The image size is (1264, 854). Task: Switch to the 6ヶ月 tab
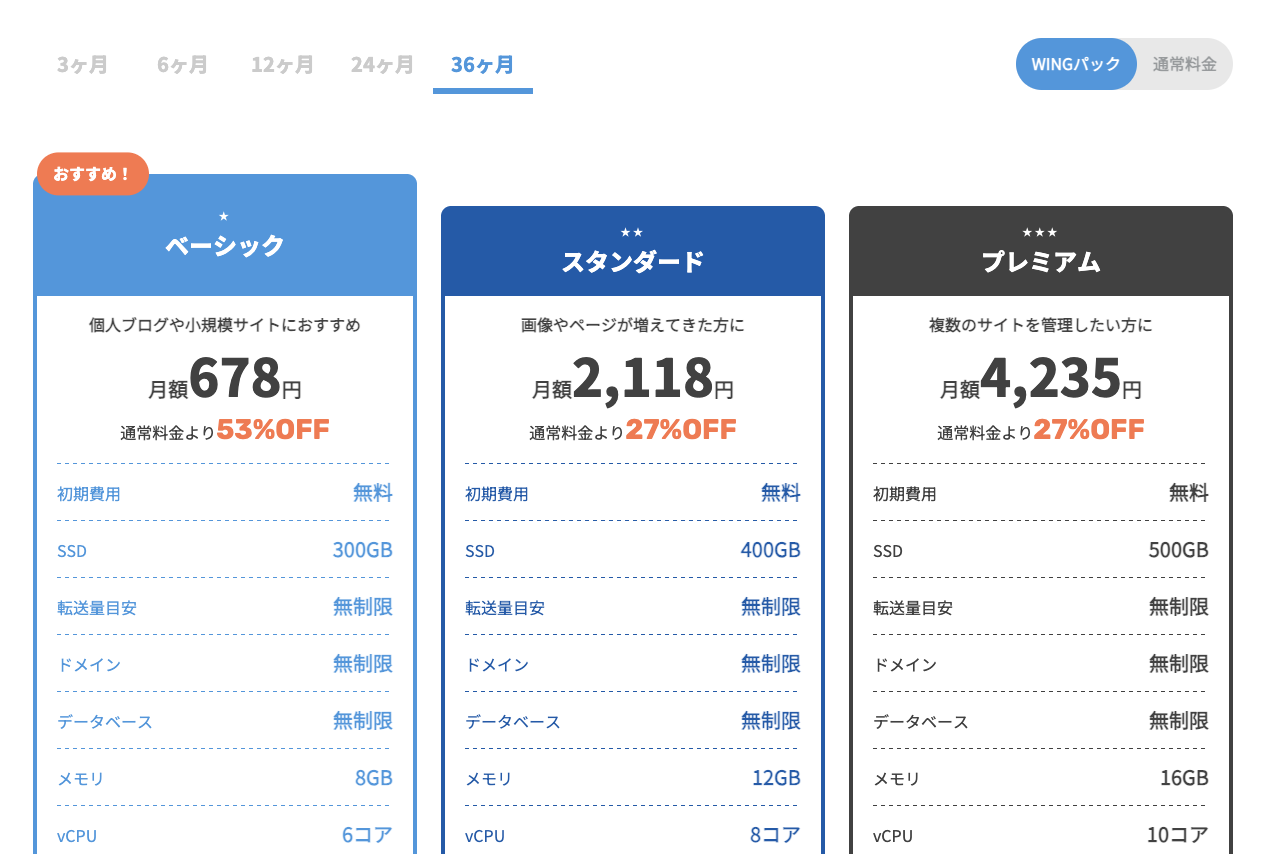click(182, 65)
